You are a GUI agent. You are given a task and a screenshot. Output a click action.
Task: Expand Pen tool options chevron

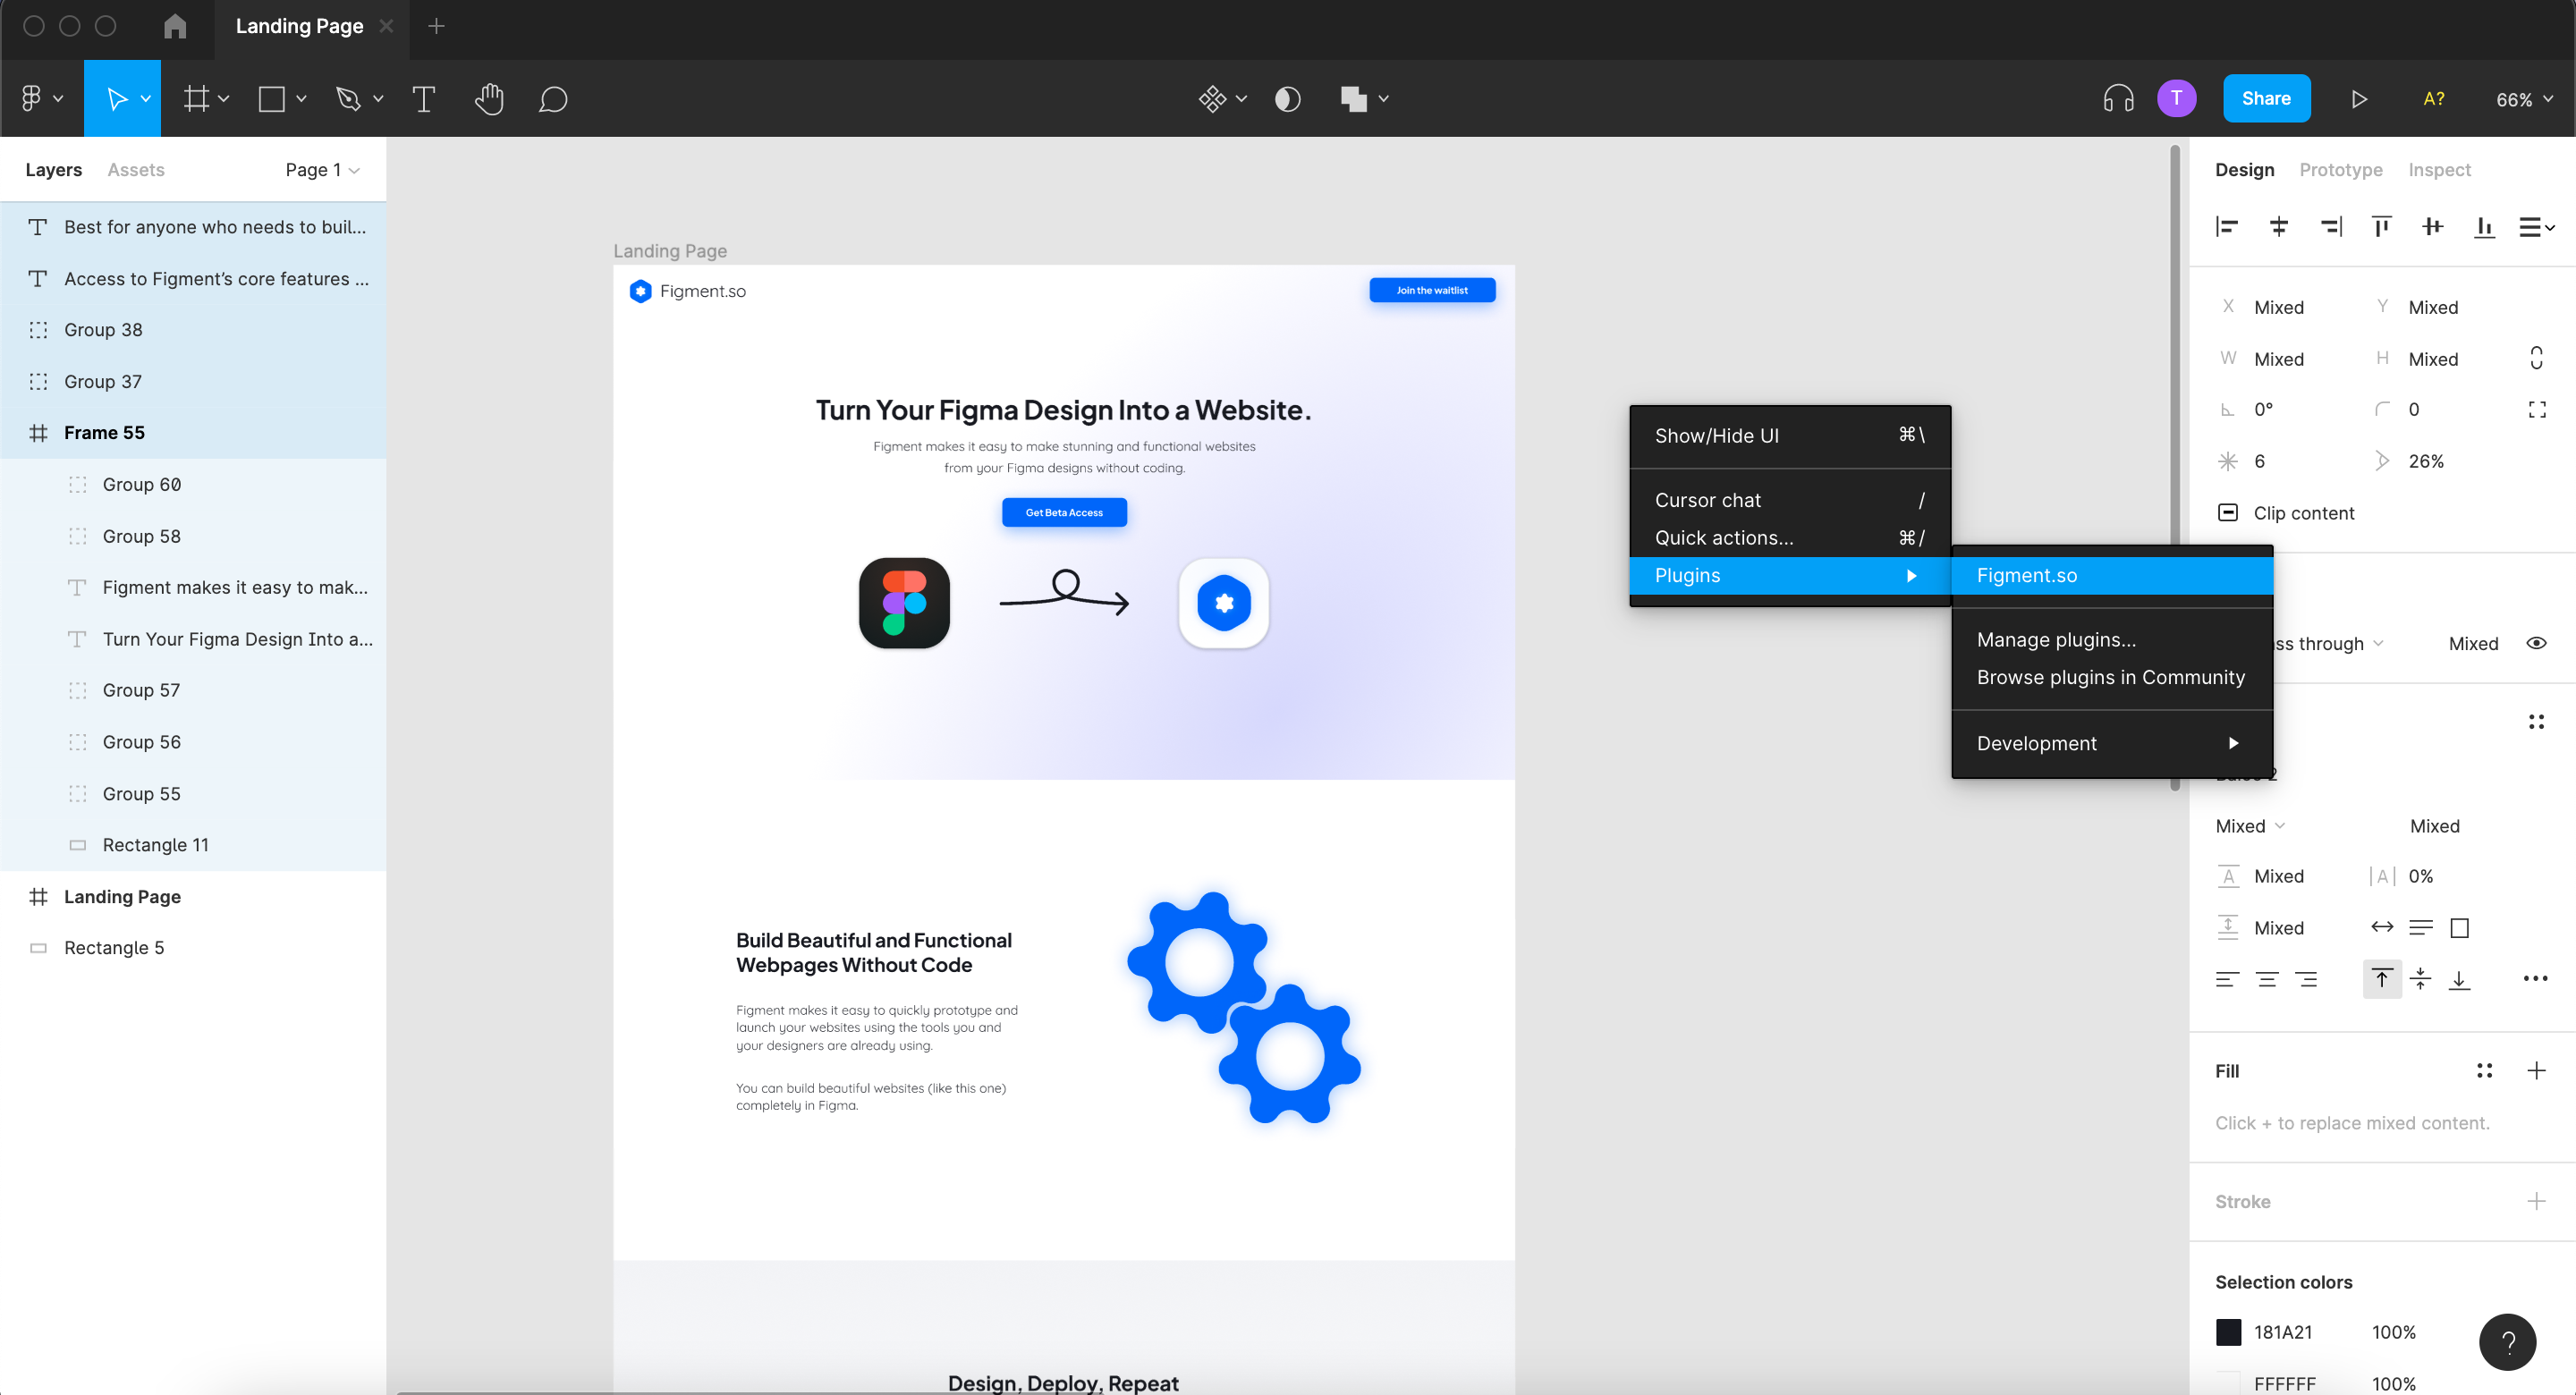[x=378, y=99]
